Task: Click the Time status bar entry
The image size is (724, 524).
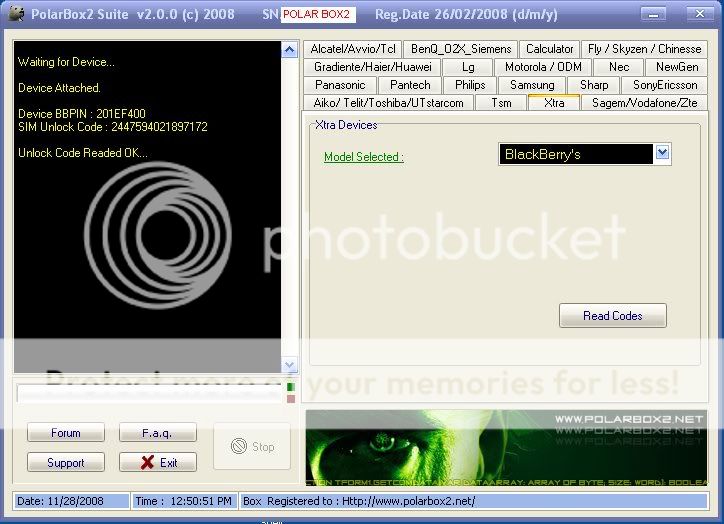Action: tap(185, 501)
